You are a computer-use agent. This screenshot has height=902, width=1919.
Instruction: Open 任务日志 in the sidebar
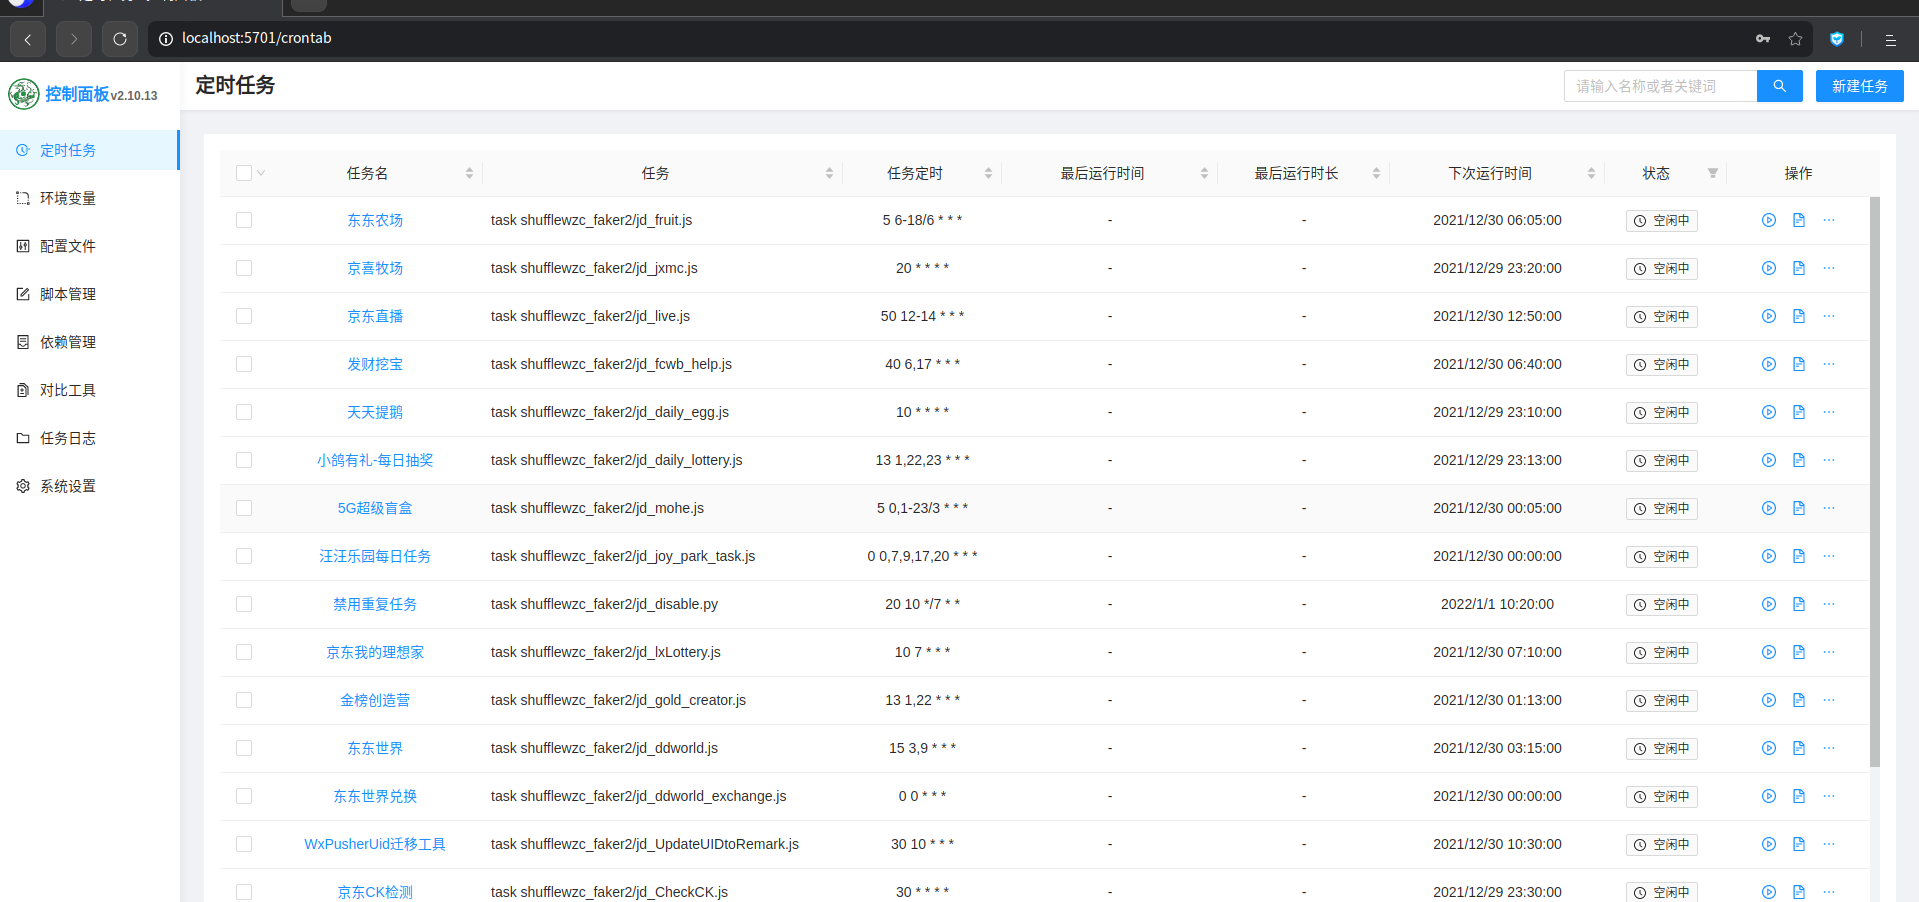tap(89, 438)
